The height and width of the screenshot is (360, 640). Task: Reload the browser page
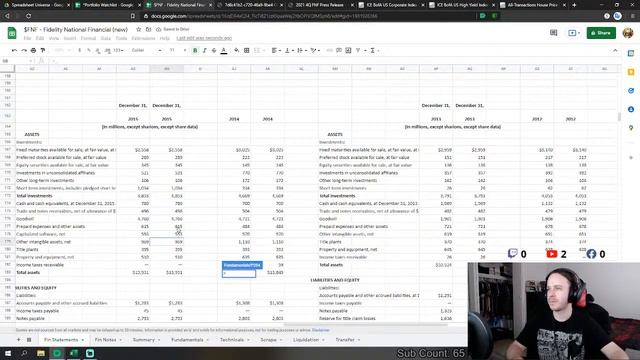pyautogui.click(x=29, y=16)
